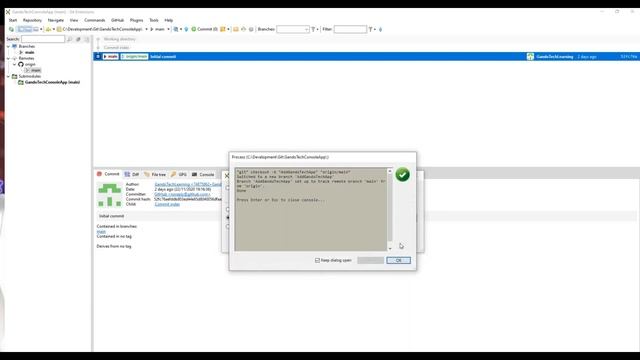Viewport: 640px width, 360px height.
Task: Collapse the Remotes tree node
Action: point(9,58)
